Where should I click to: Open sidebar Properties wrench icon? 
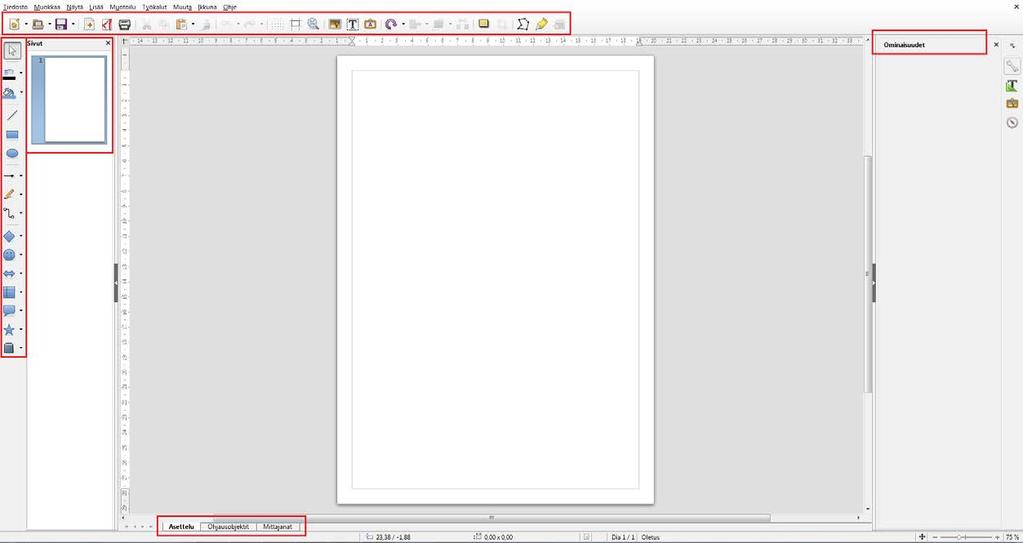pyautogui.click(x=1012, y=66)
